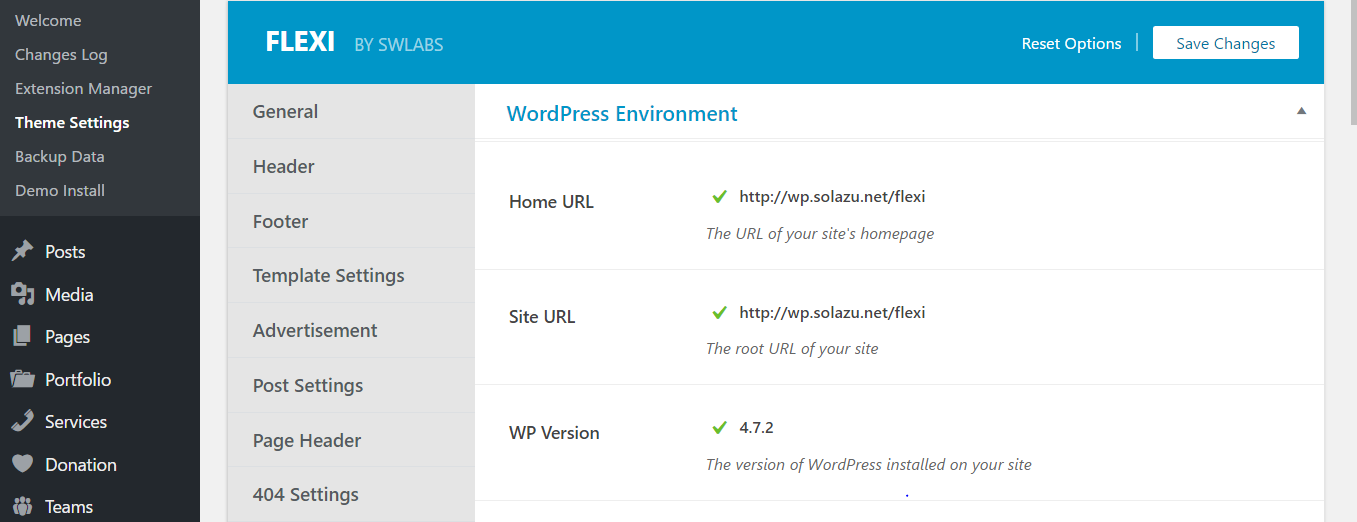Open the Footer settings tab
1357x522 pixels.
click(x=351, y=221)
